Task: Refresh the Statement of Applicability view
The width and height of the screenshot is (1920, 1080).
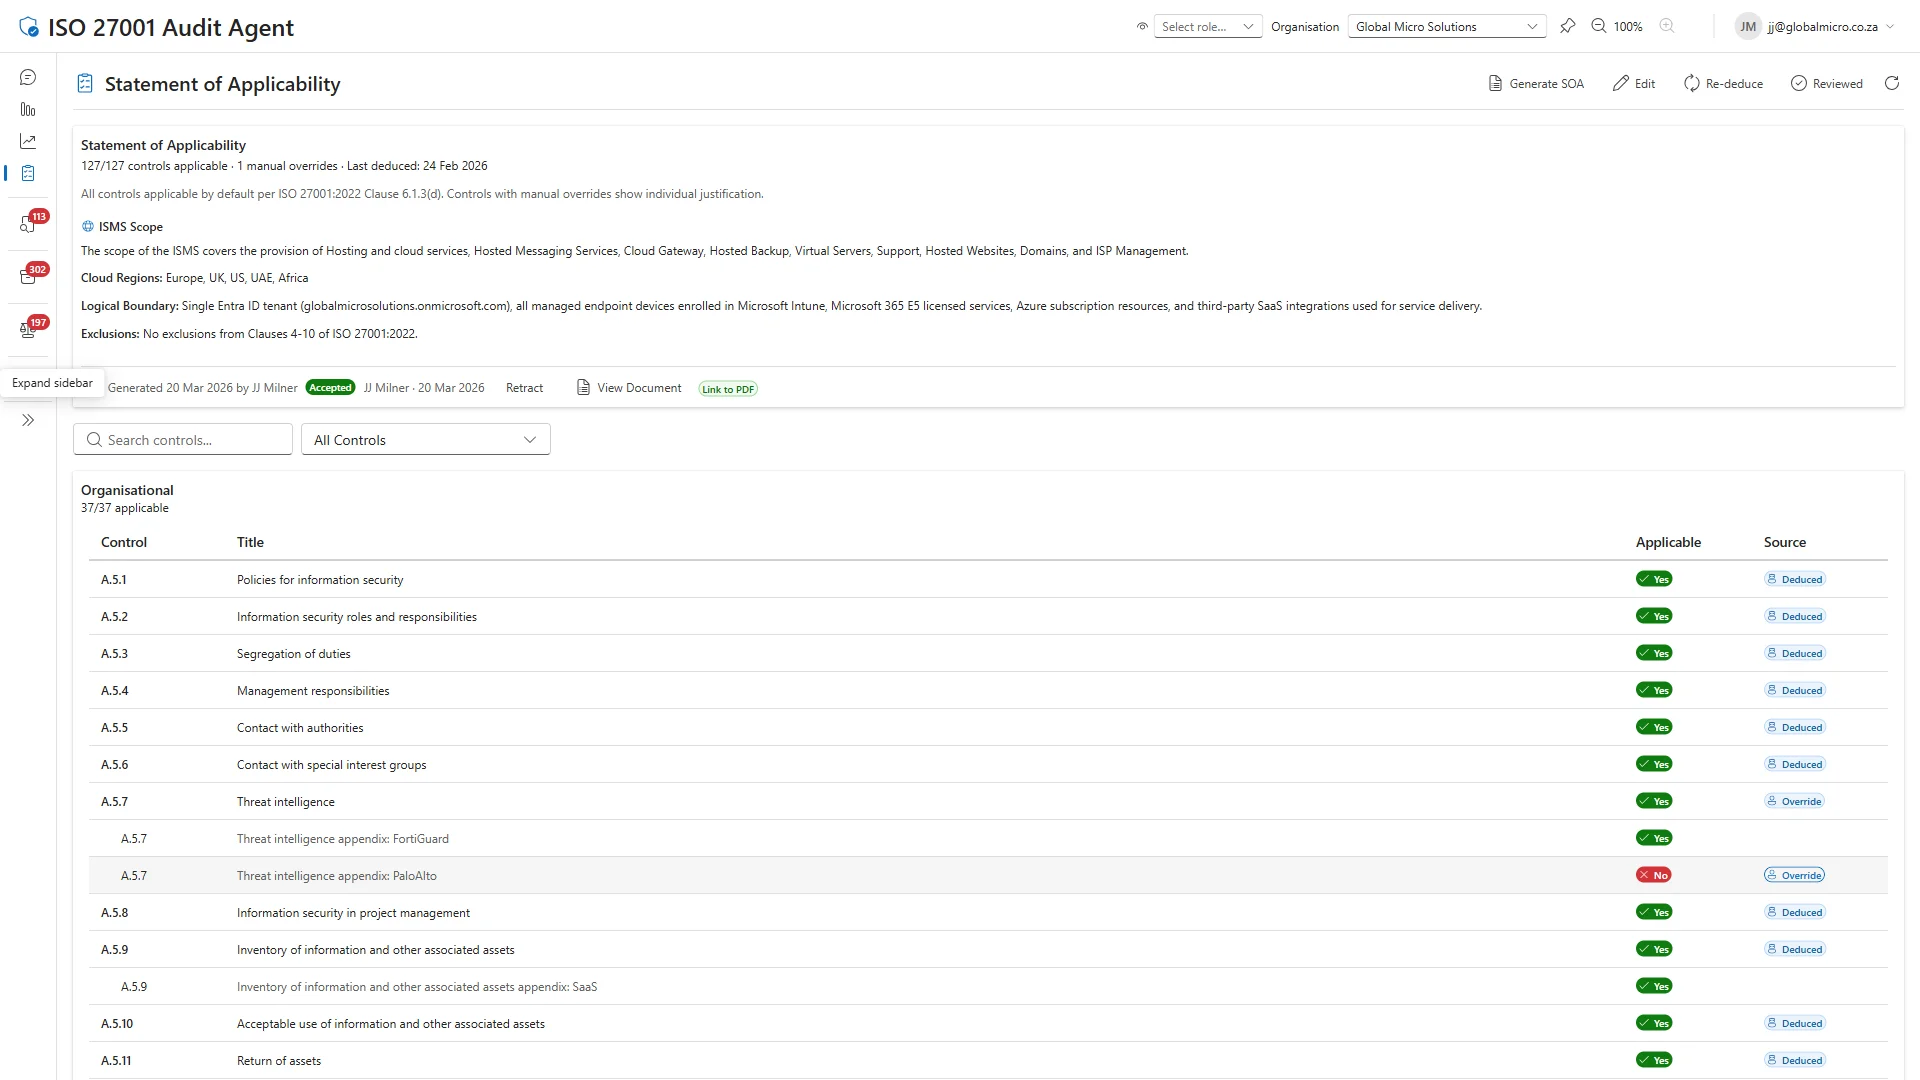Action: [x=1891, y=83]
